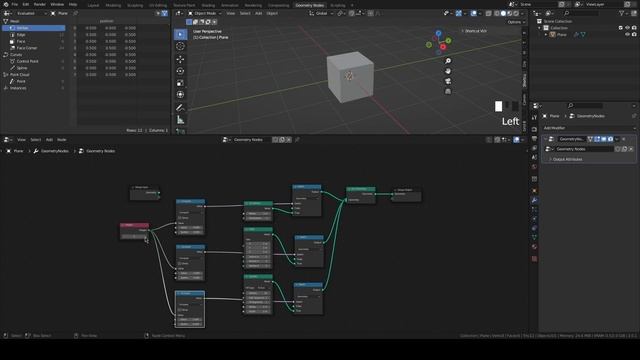Expand the Plane item in outliner
Image resolution: width=640 pixels, height=360 pixels.
(x=546, y=35)
